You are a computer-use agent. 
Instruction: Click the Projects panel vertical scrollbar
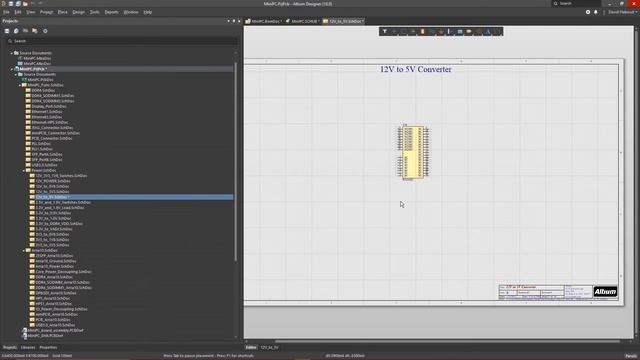(x=236, y=161)
